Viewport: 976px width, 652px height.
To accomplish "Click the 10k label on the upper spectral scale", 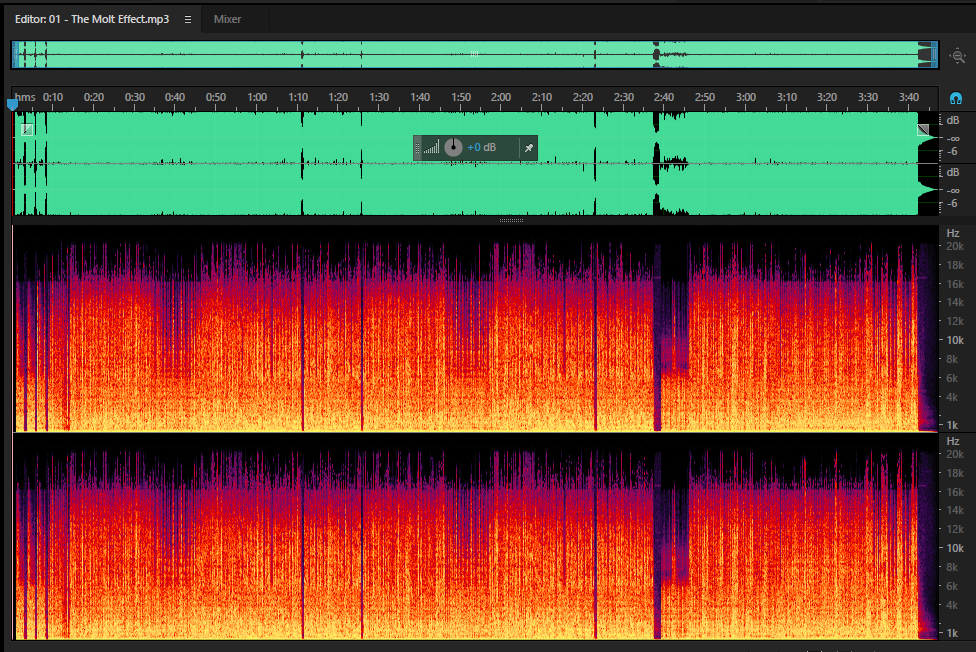I will tap(955, 340).
